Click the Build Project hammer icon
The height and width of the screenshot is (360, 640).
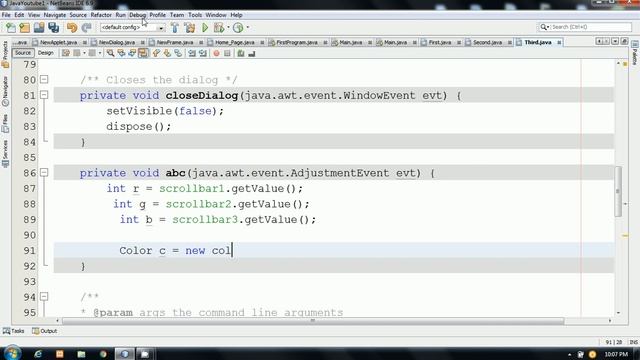[175, 27]
